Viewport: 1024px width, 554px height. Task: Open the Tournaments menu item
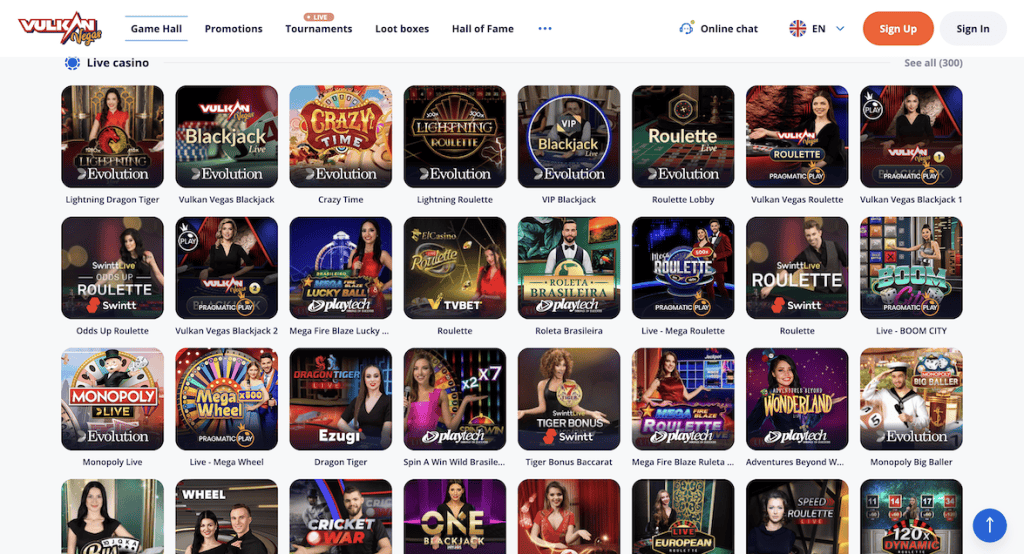(x=319, y=29)
